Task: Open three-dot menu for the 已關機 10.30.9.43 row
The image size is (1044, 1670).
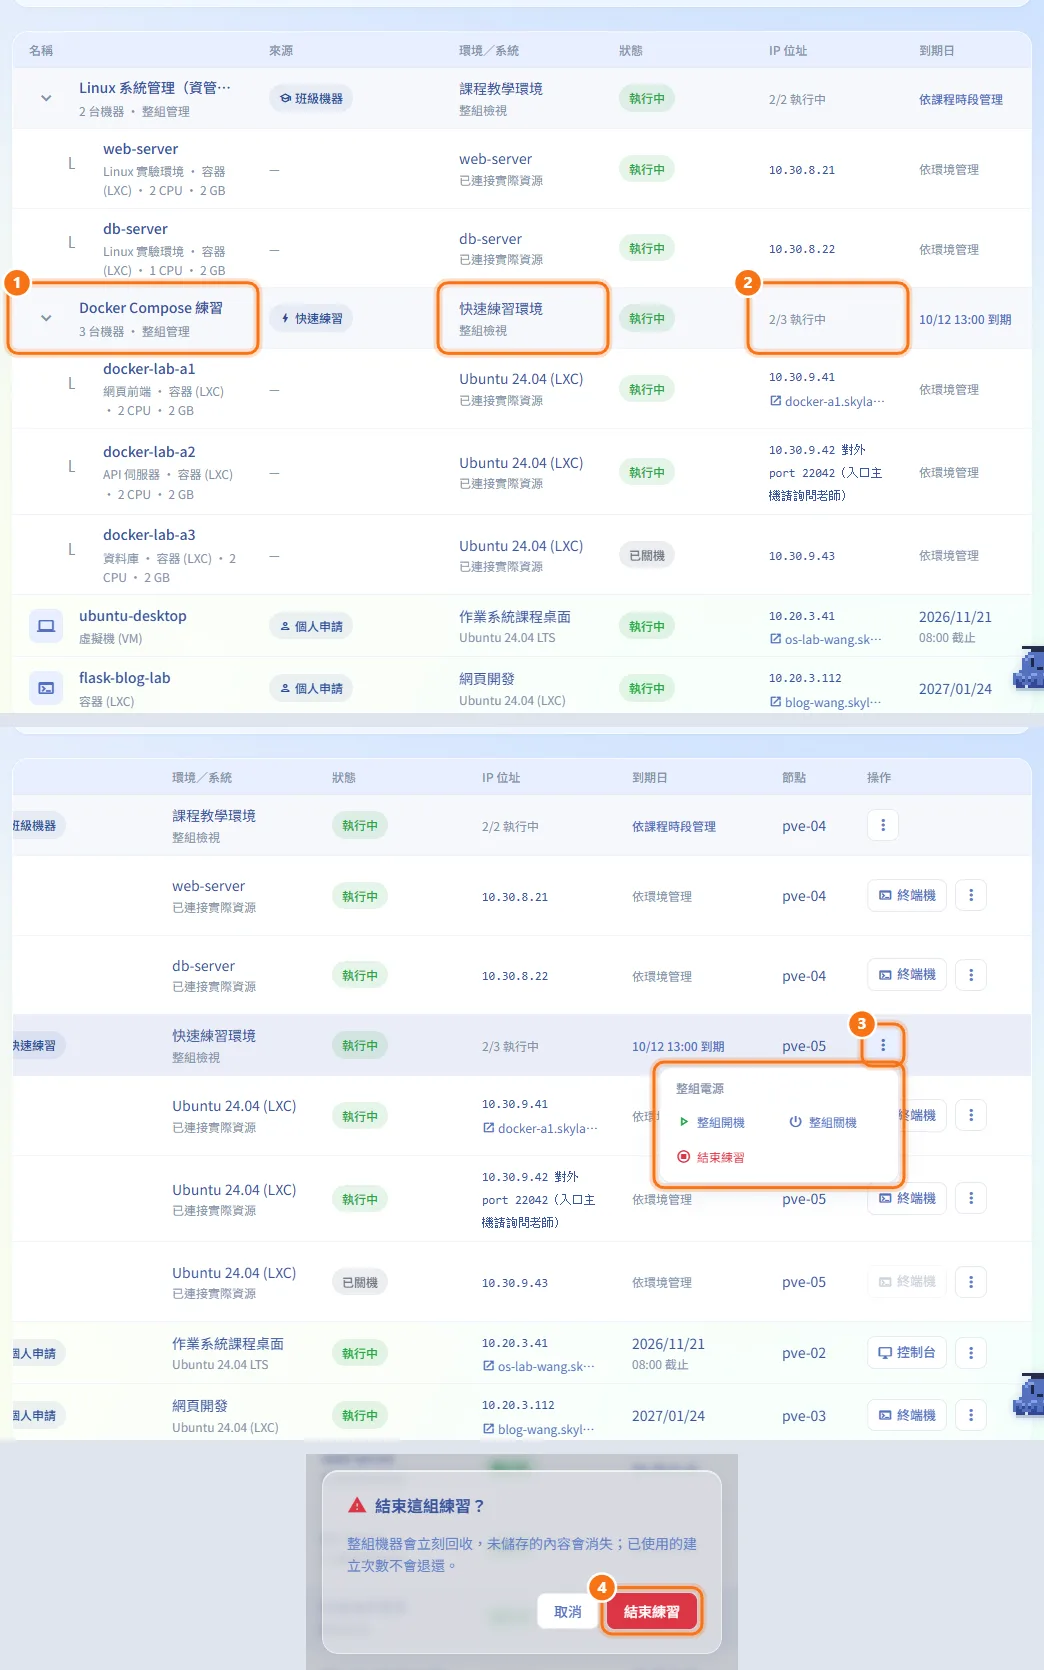Action: (x=971, y=1281)
